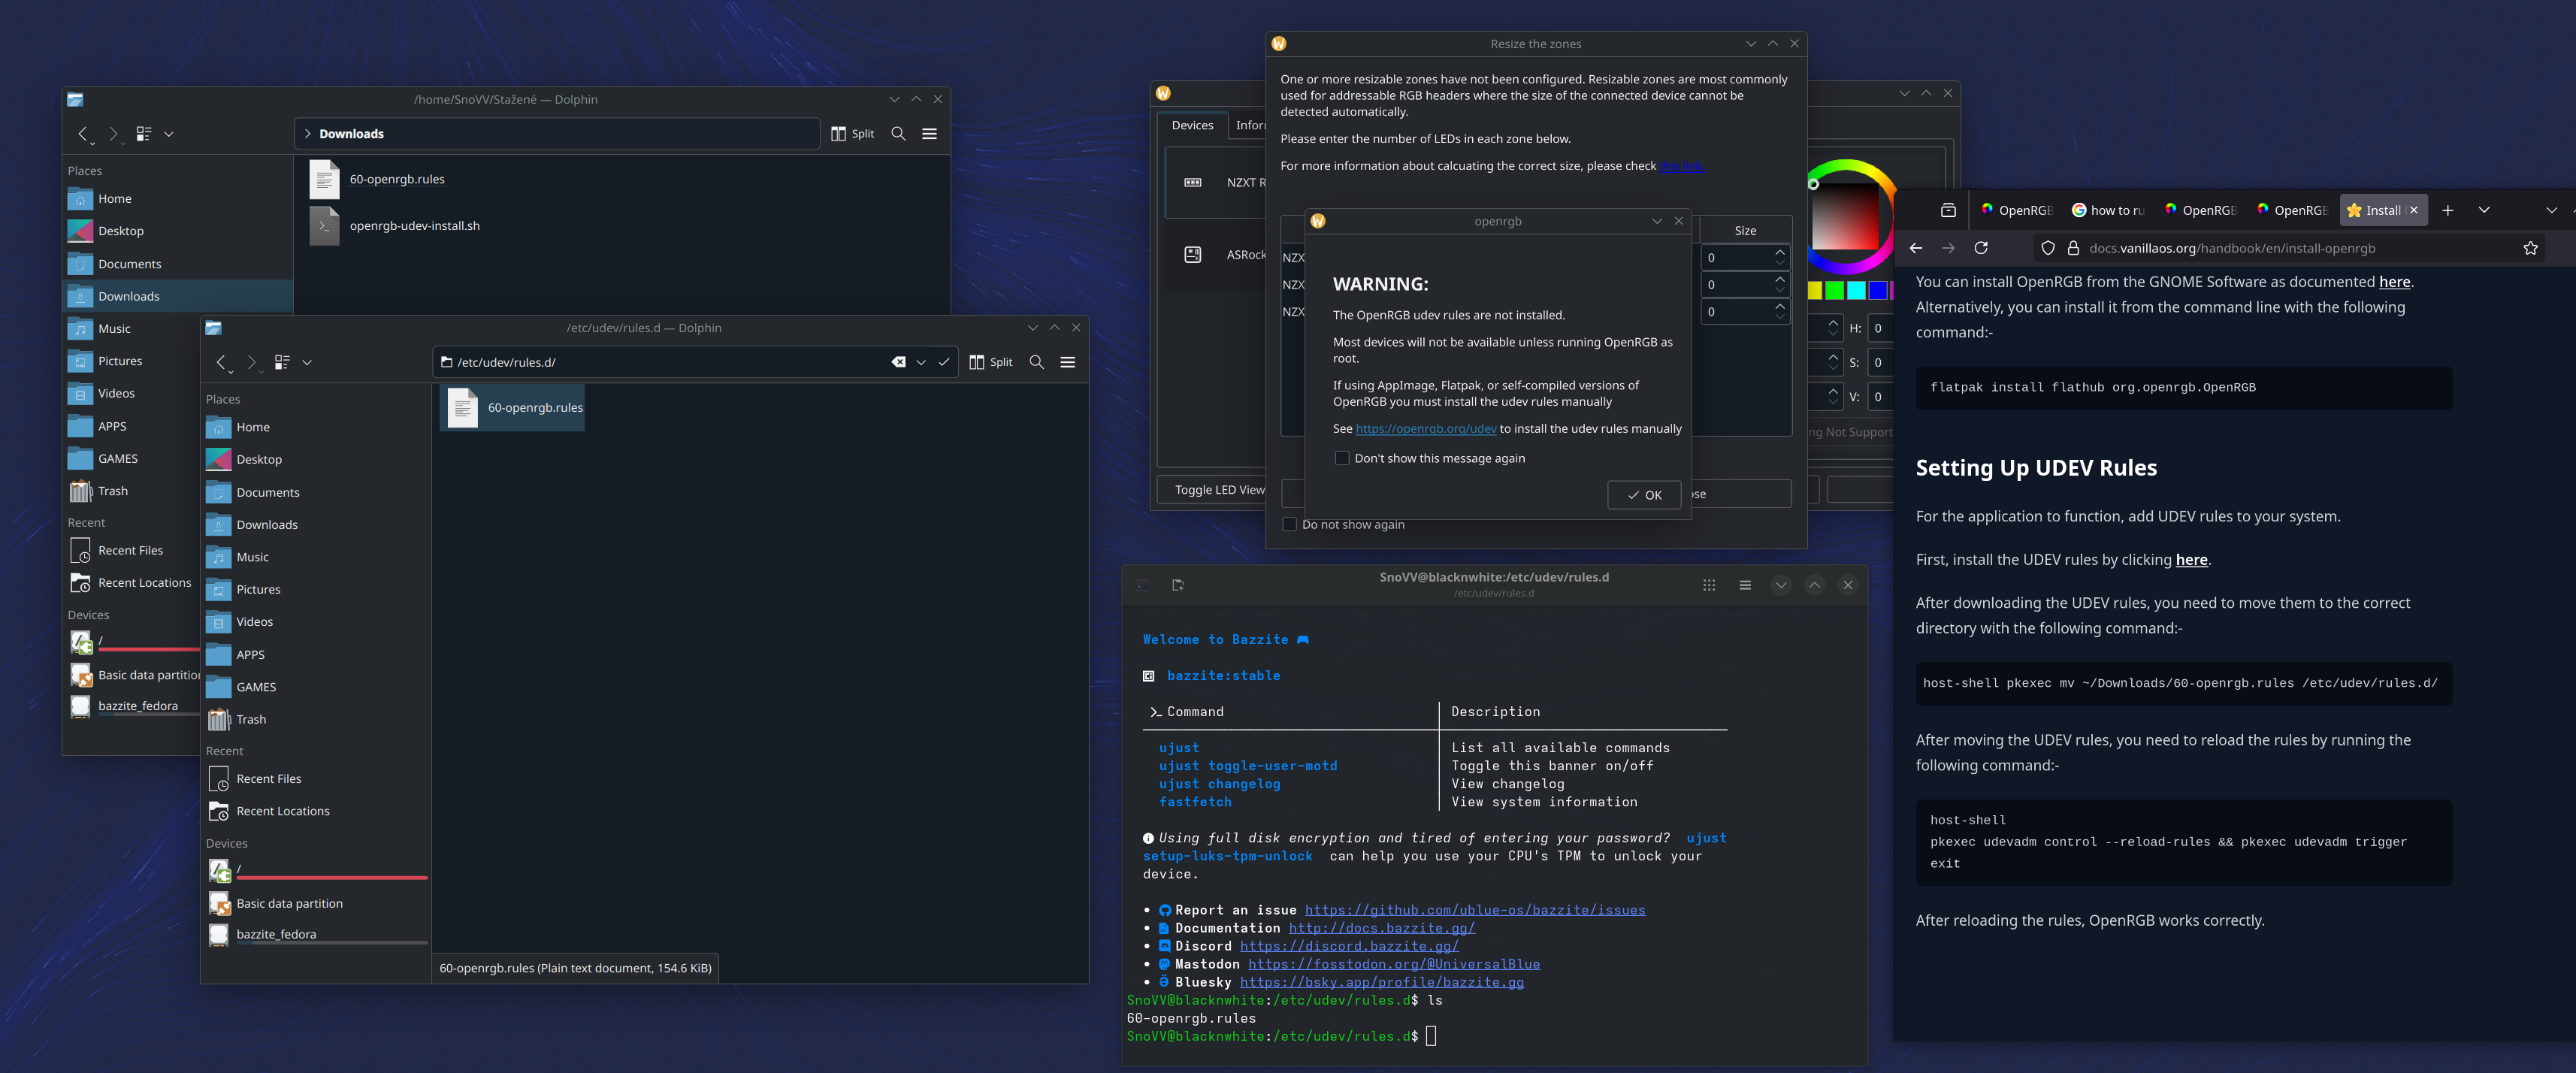Click the search icon in the /etc/udev/rules.d Dolphin window
2576x1073 pixels.
(x=1036, y=362)
